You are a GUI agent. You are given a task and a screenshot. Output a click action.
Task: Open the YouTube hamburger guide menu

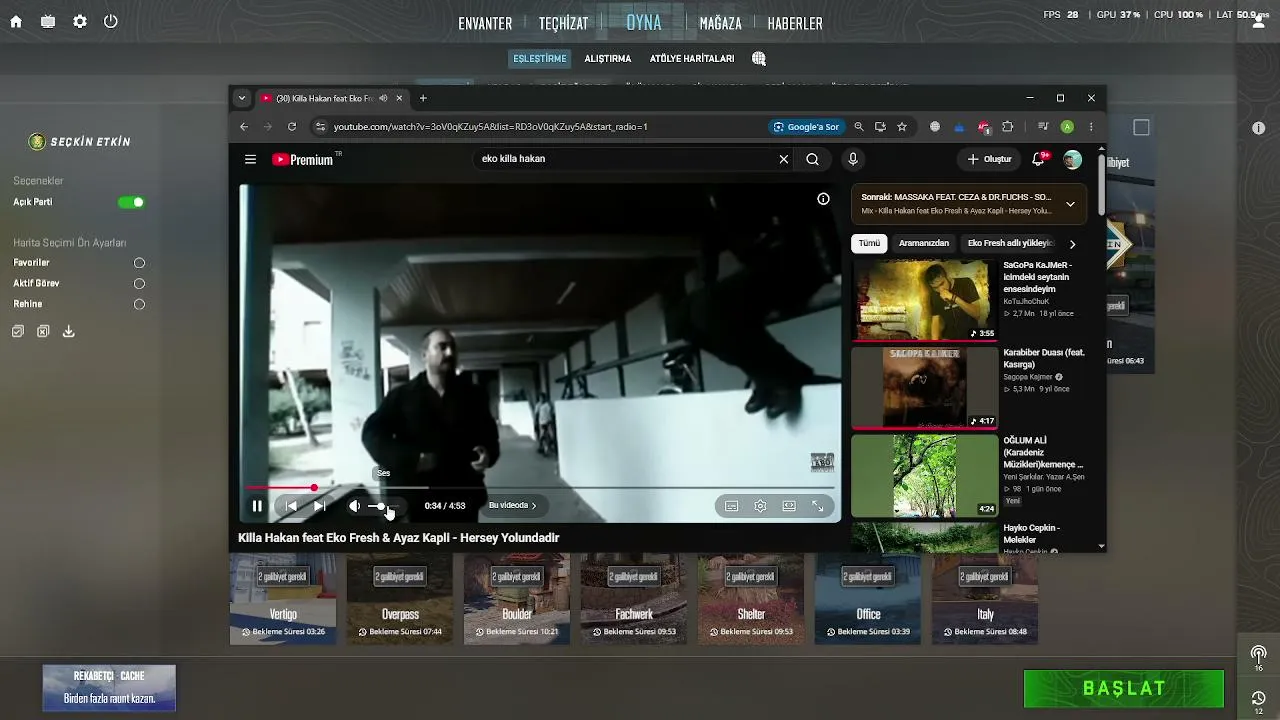[x=250, y=159]
